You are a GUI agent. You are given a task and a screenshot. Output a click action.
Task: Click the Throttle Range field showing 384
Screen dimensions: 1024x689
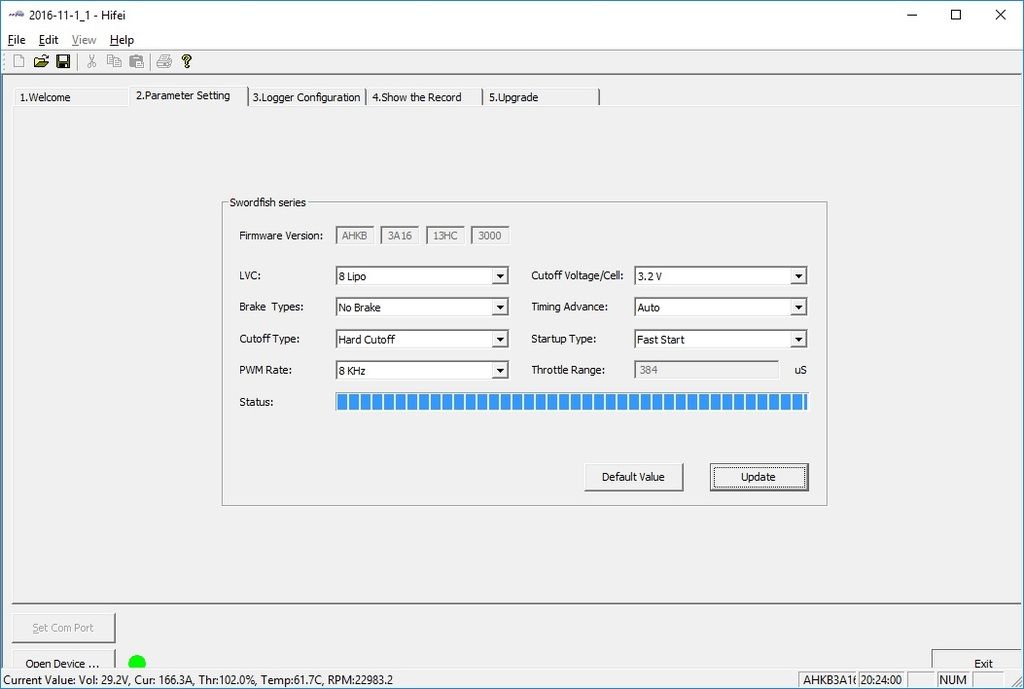707,370
